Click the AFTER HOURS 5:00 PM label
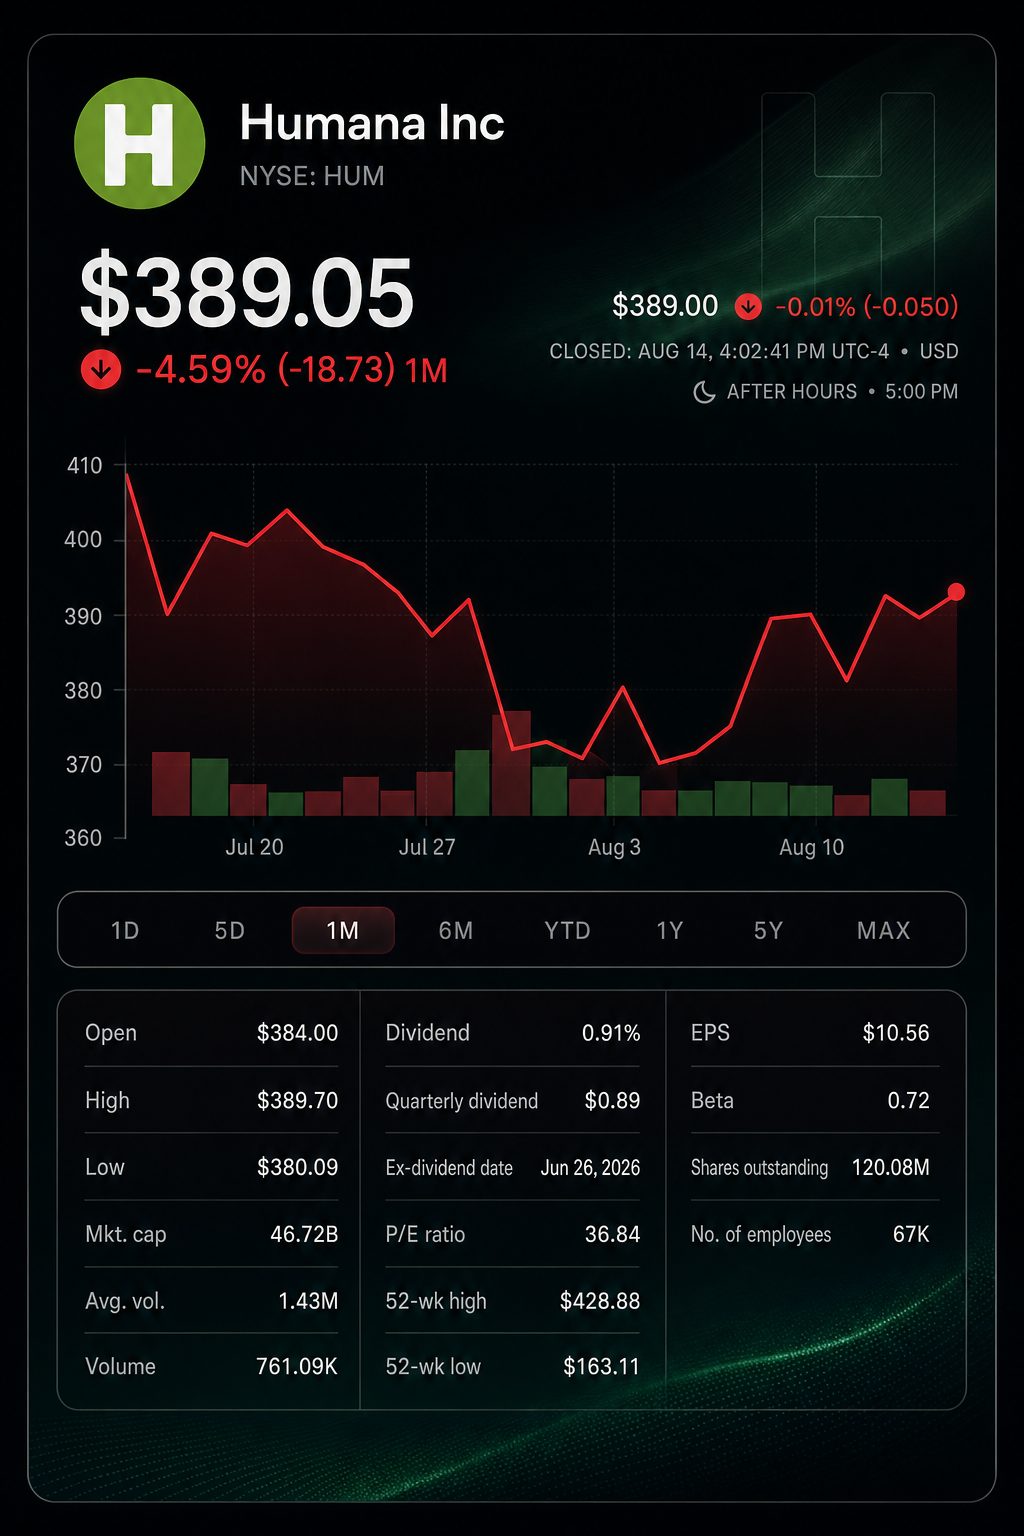The width and height of the screenshot is (1024, 1536). pyautogui.click(x=842, y=392)
